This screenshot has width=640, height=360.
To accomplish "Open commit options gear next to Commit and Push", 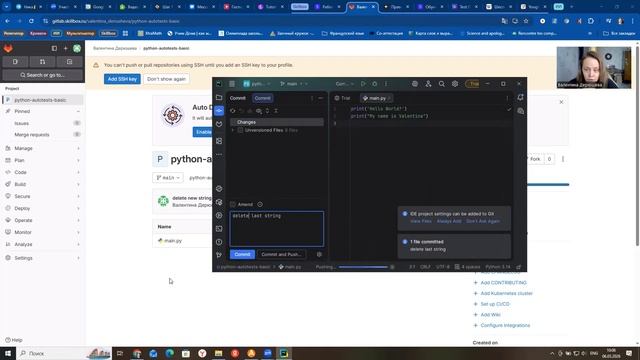I will 319,254.
